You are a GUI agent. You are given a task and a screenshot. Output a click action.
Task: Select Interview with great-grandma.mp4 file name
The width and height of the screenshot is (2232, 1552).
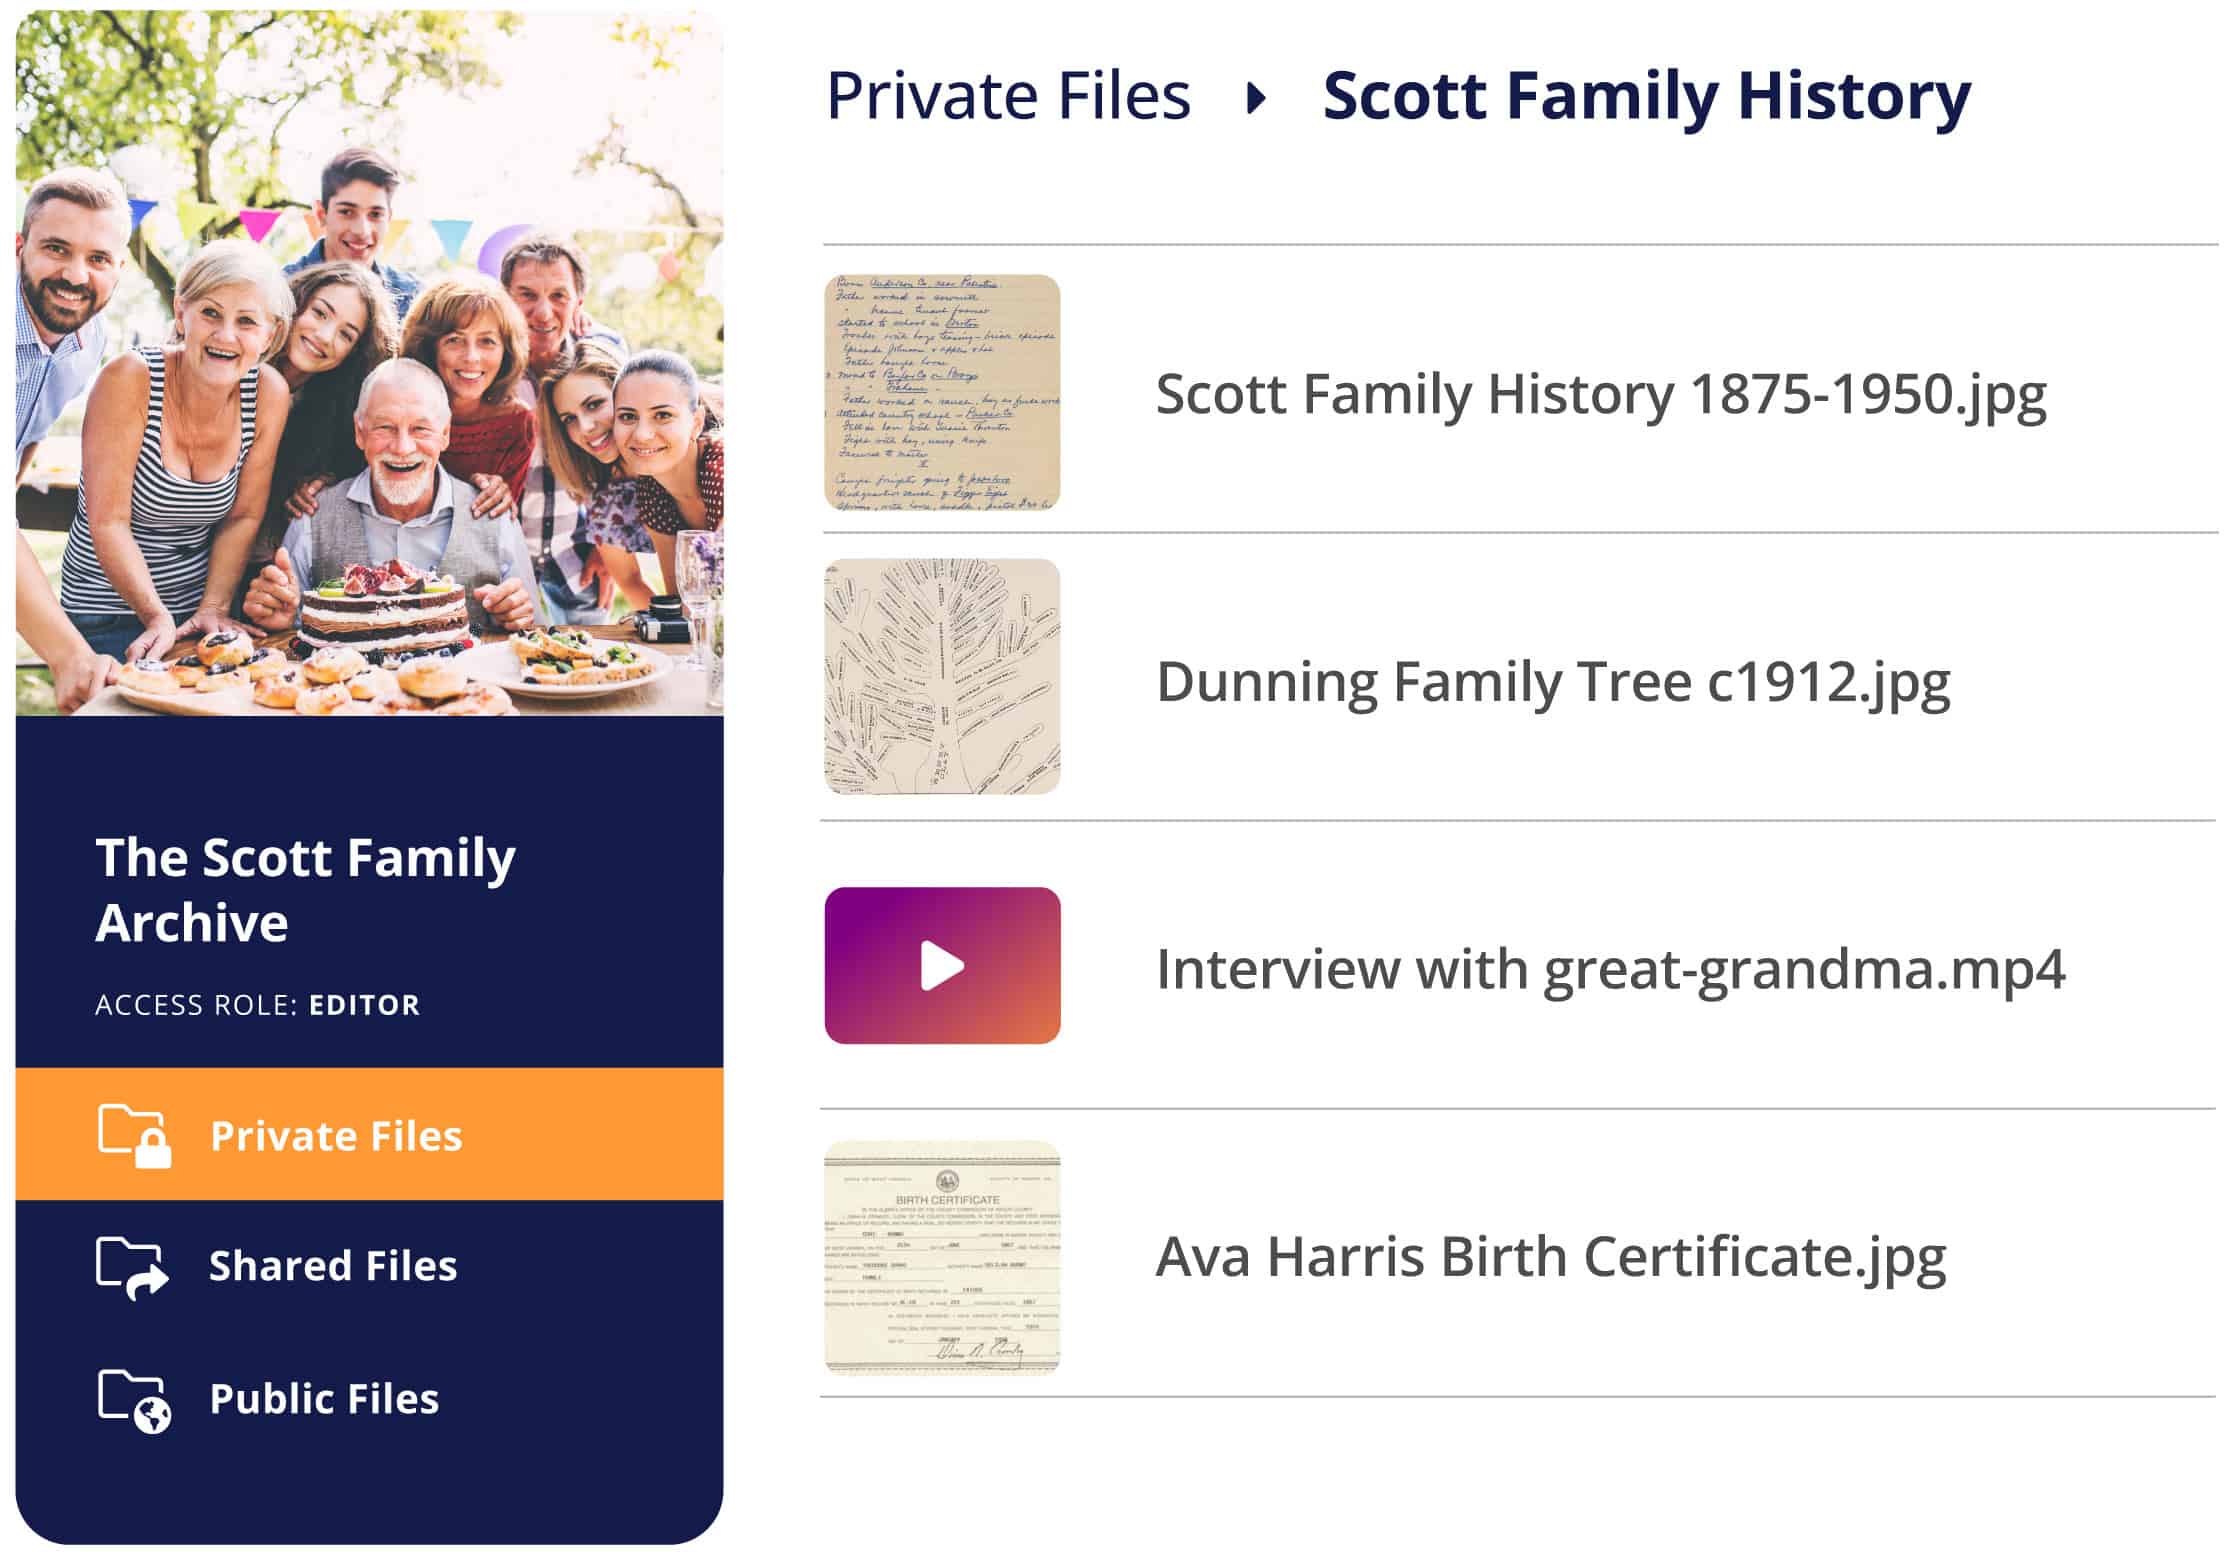[x=1610, y=969]
